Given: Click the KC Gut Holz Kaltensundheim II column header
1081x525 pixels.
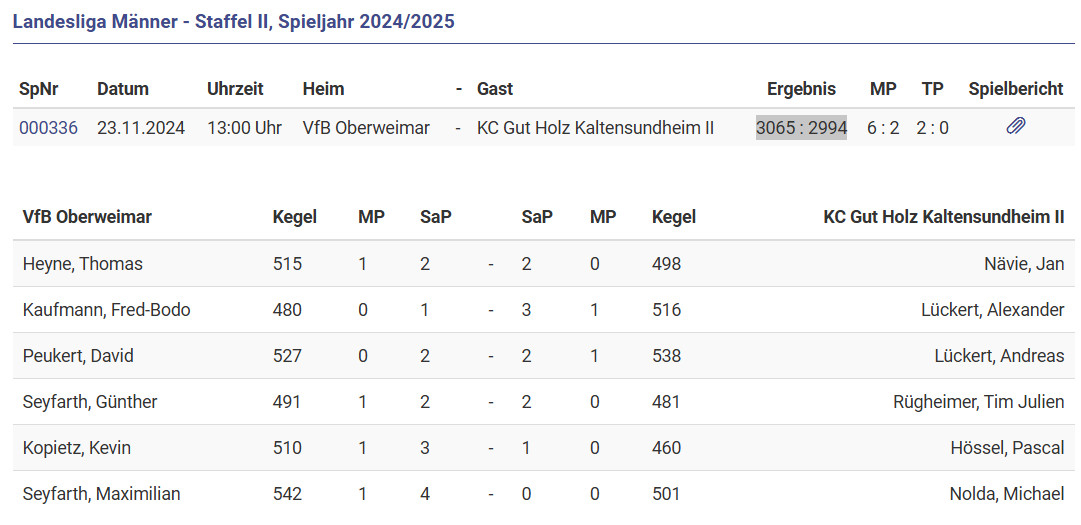Looking at the screenshot, I should [x=943, y=217].
